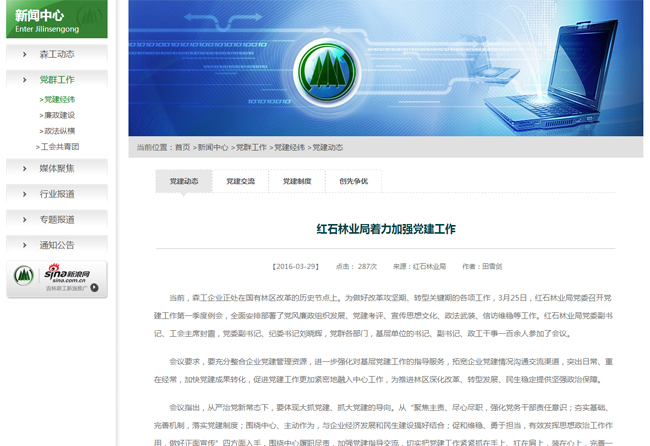This screenshot has height=446, width=650.
Task: Click the arrow icon beside 森工动态
Action: coord(24,53)
